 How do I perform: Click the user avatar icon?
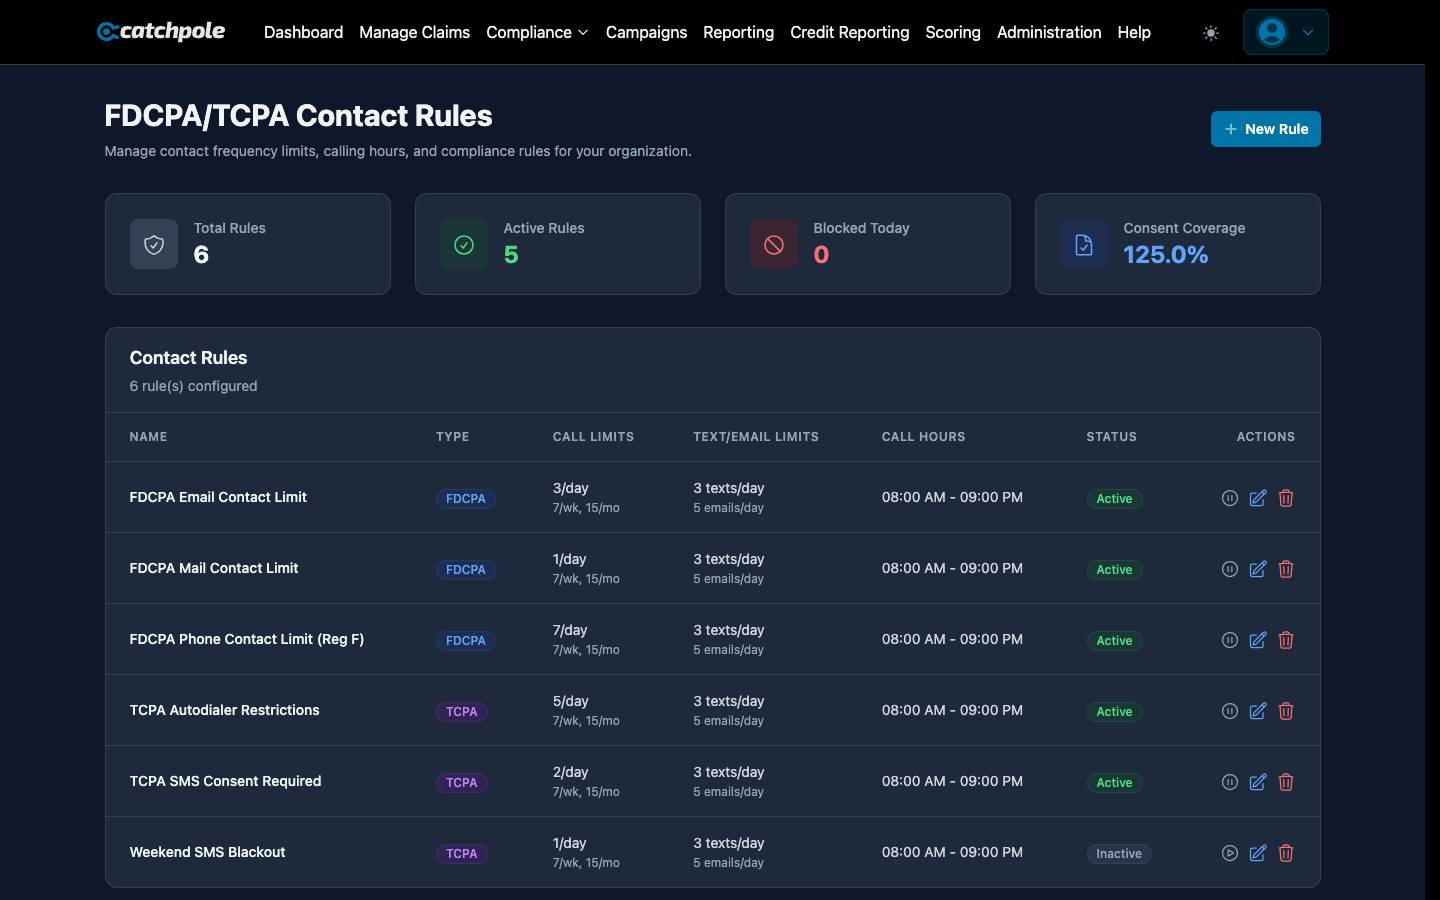pyautogui.click(x=1271, y=31)
